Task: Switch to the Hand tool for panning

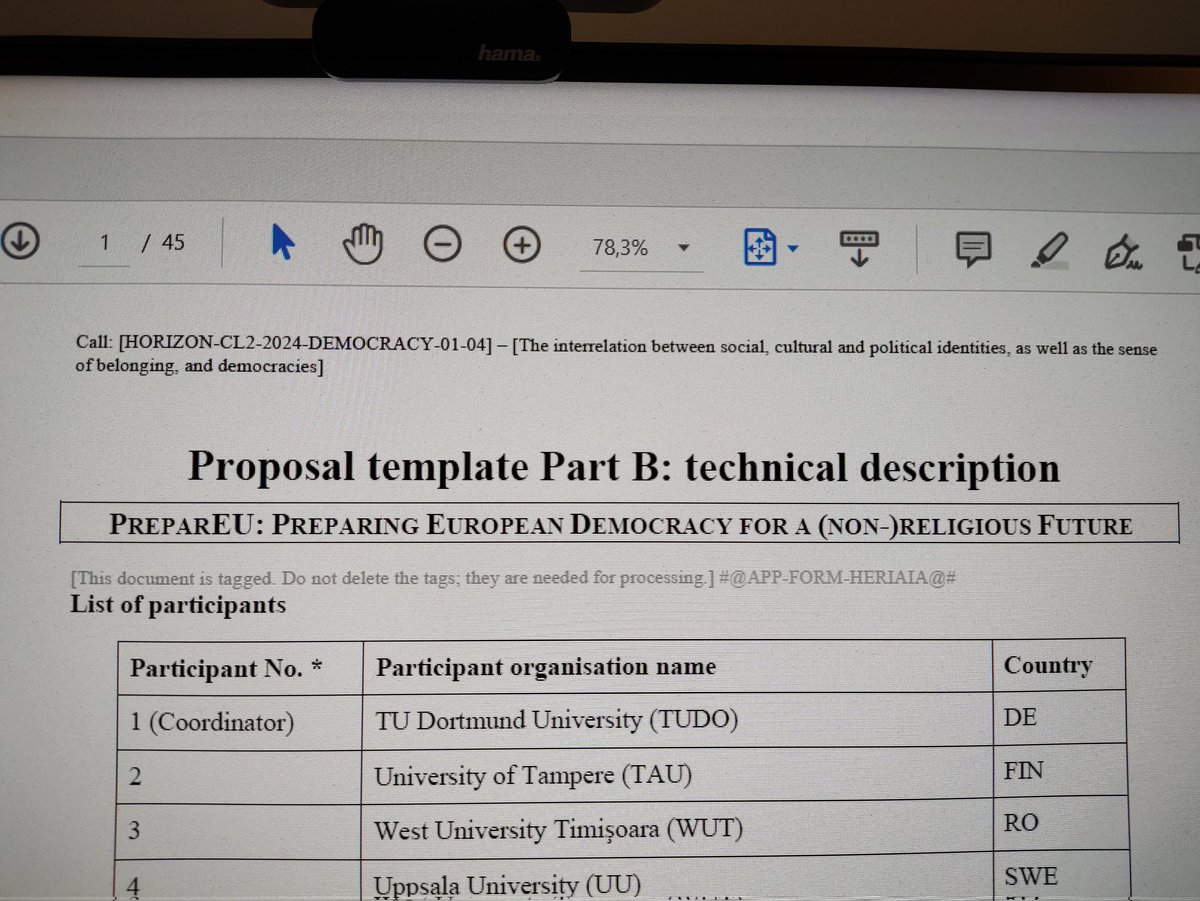Action: click(362, 243)
